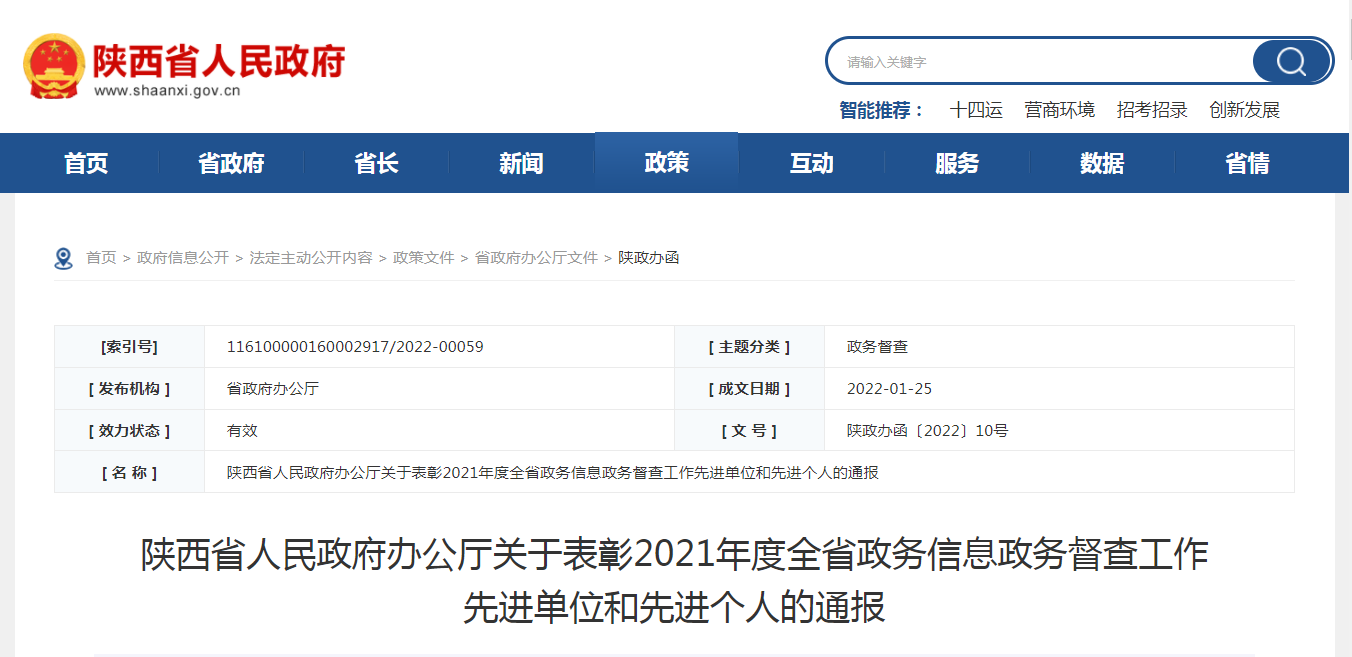Go to 省政府办公厅文件 breadcrumb link

[x=536, y=258]
